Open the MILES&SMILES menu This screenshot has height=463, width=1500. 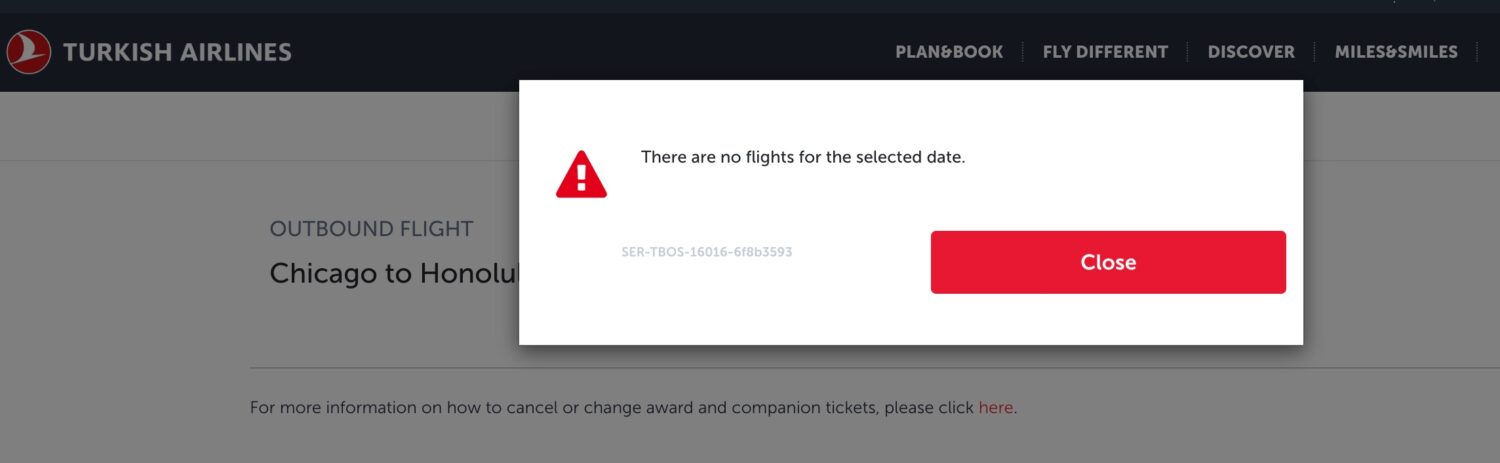pyautogui.click(x=1395, y=52)
